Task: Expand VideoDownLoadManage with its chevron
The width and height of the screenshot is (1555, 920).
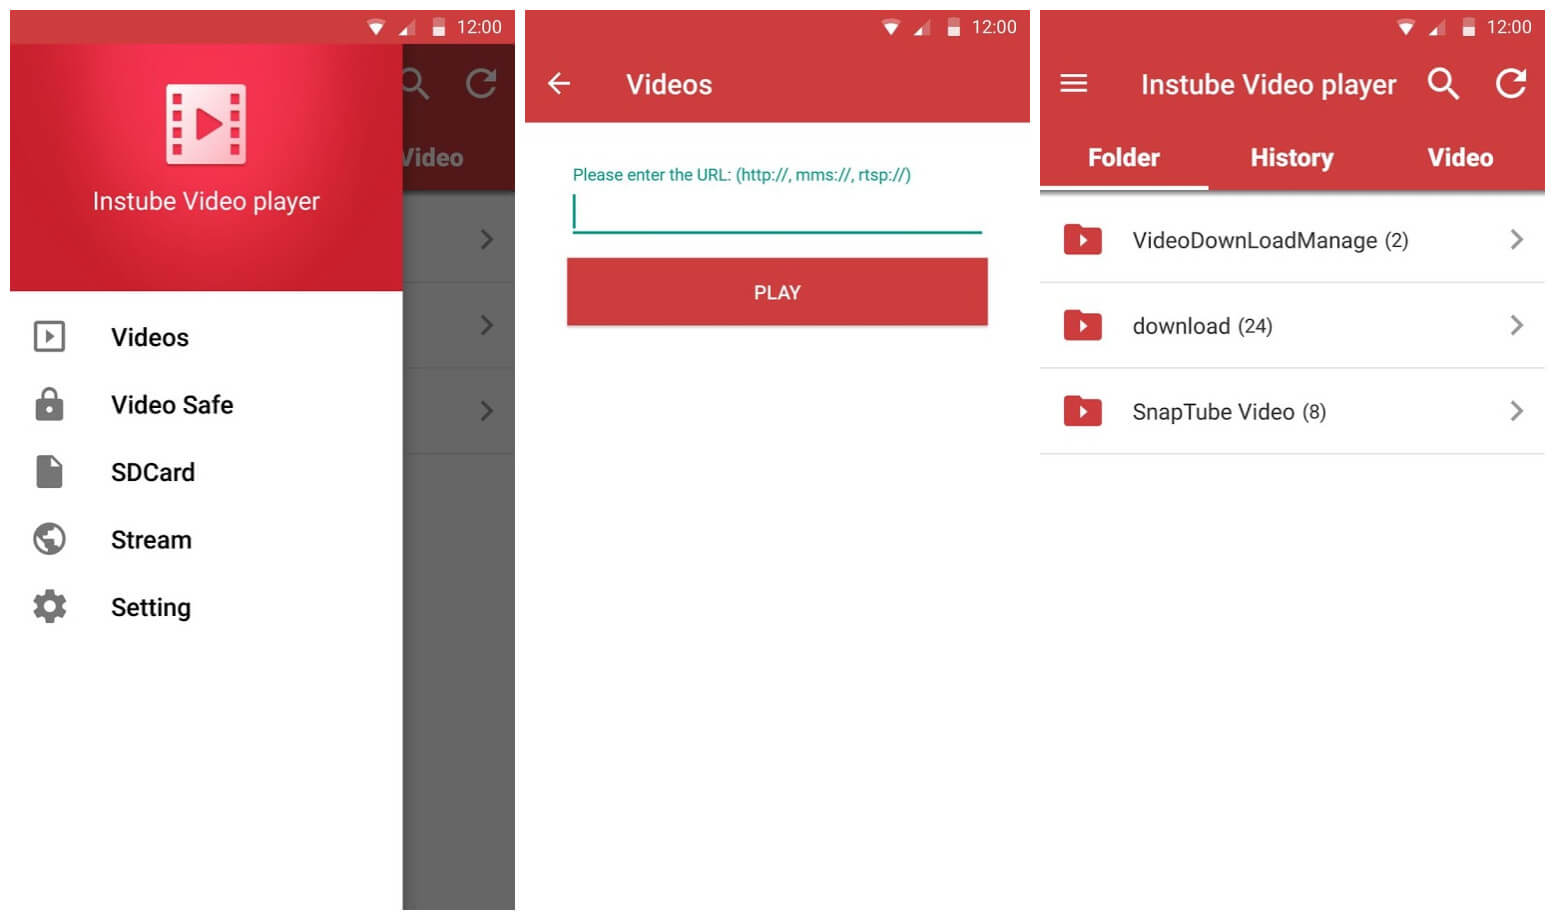Action: [x=1517, y=239]
